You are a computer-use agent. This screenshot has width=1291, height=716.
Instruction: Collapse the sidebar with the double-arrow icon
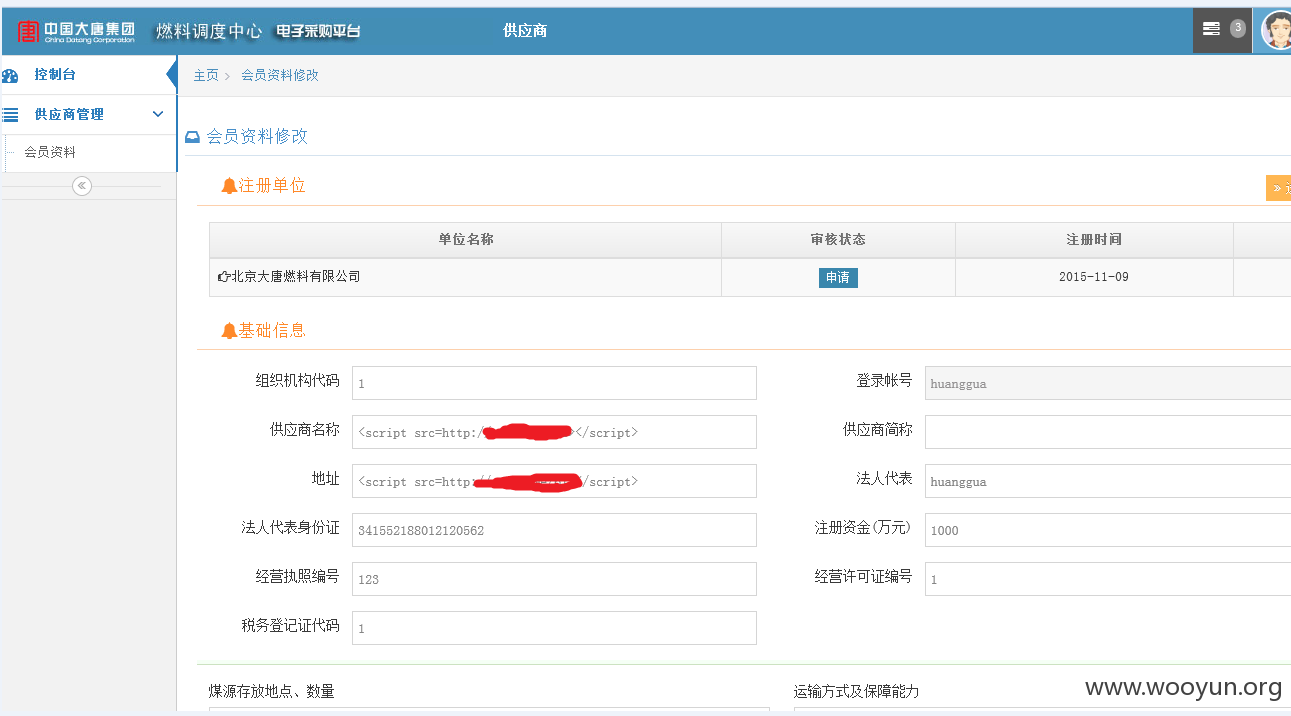point(82,186)
